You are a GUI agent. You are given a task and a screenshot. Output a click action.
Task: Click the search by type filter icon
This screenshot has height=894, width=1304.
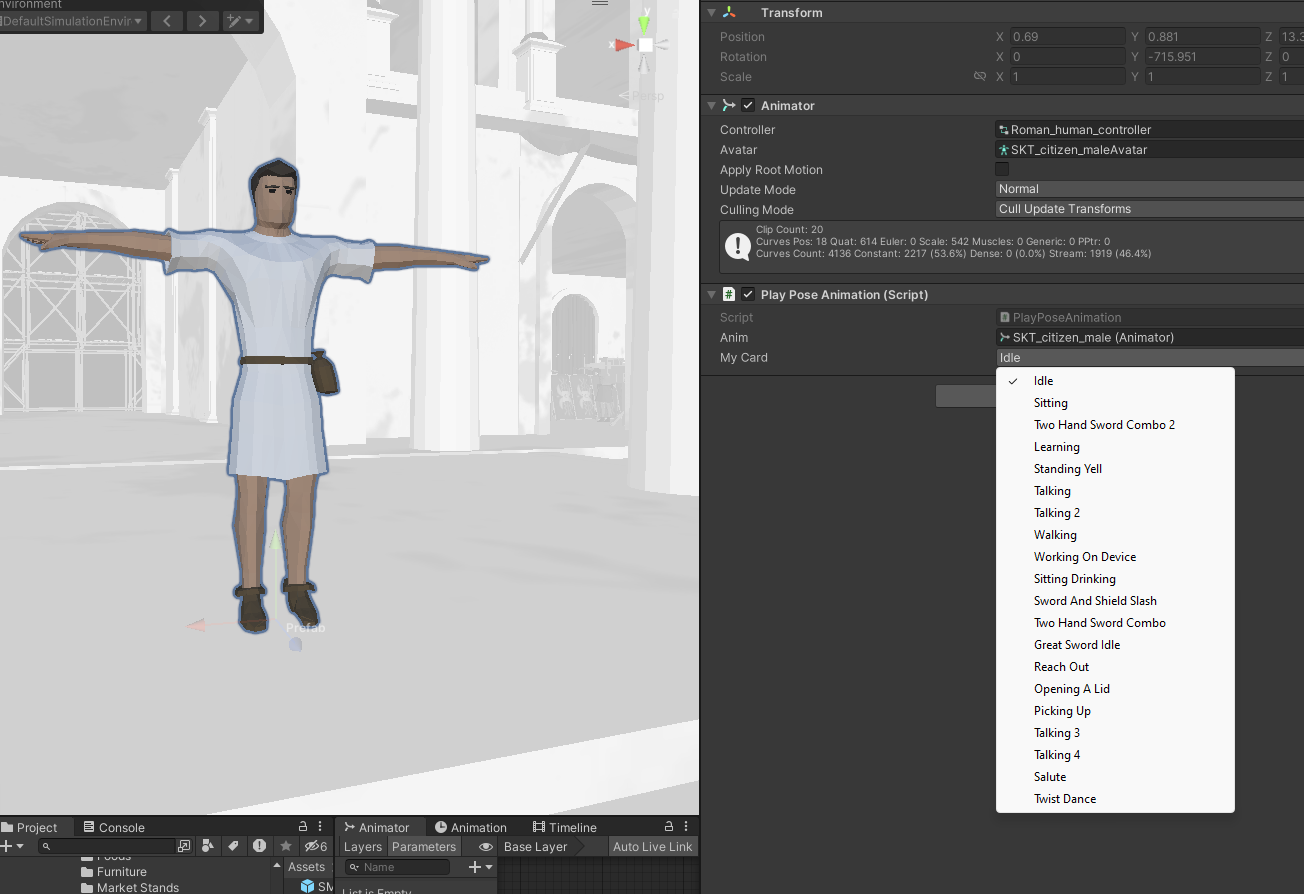click(x=208, y=846)
